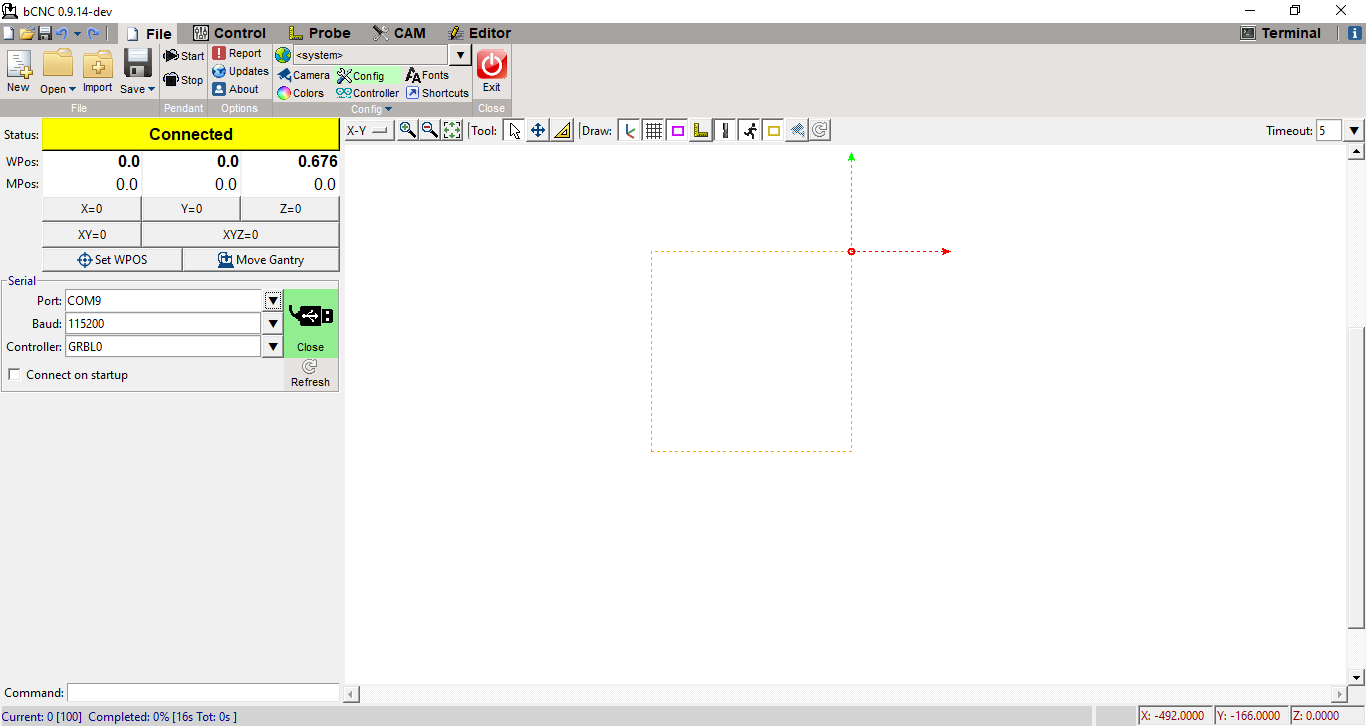Viewport: 1366px width, 726px height.
Task: Click the XY=0 button
Action: [92, 235]
